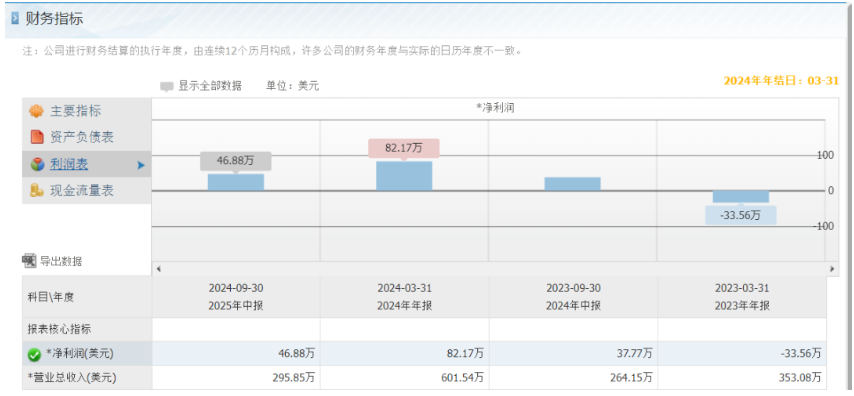Click the -33.56万 chart tooltip label
The image size is (854, 396).
pos(741,215)
